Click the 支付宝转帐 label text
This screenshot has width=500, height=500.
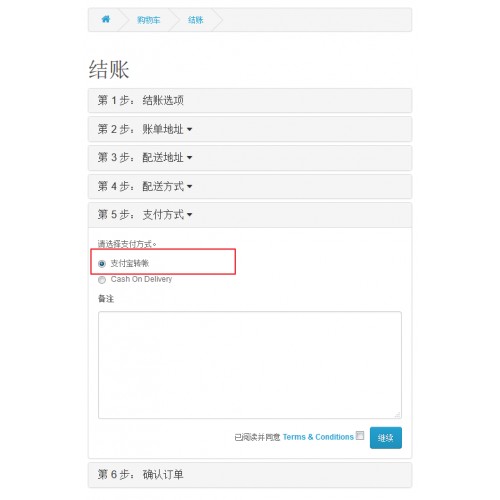130,263
